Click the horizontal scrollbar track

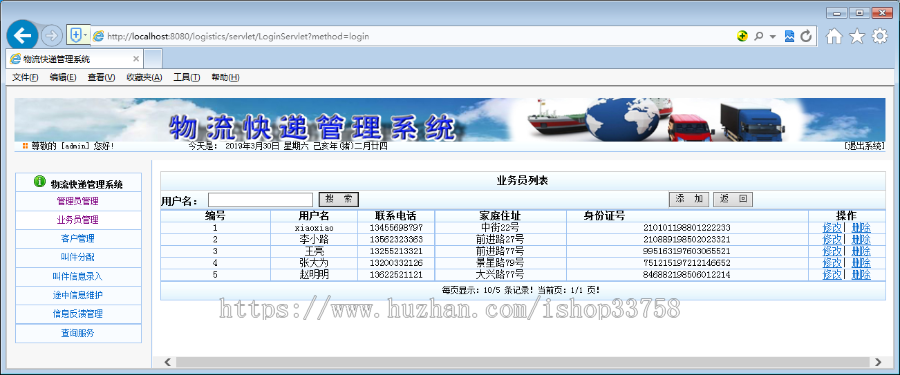click(522, 362)
